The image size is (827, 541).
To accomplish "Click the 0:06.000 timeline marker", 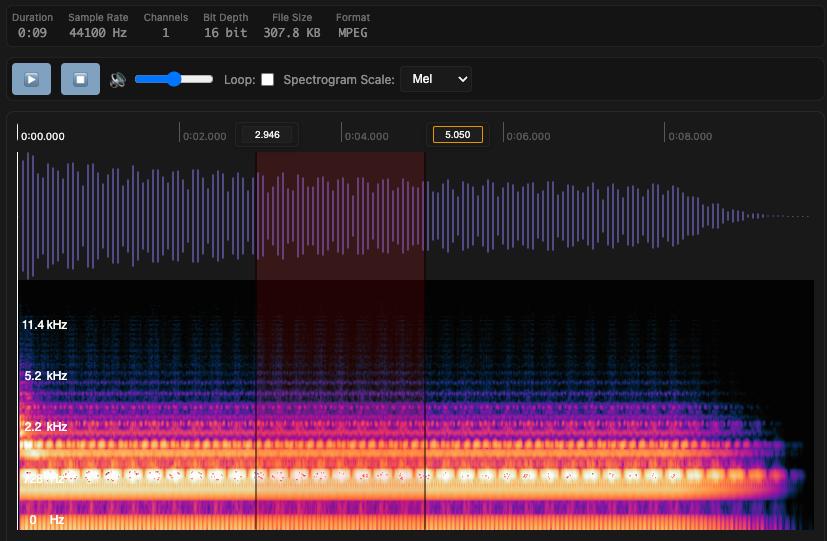I will pos(528,136).
